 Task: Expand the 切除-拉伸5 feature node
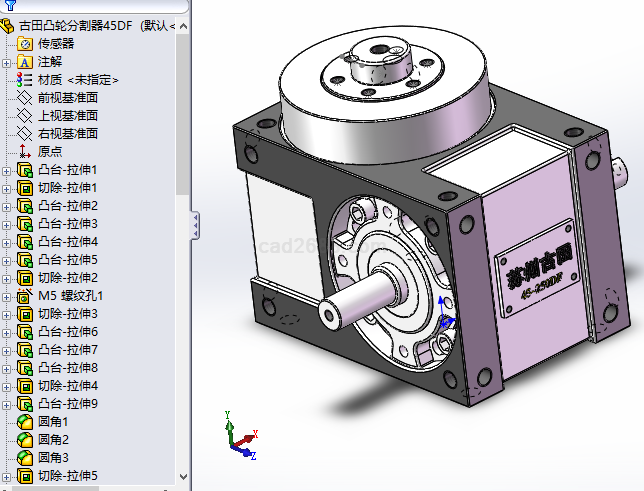7,476
